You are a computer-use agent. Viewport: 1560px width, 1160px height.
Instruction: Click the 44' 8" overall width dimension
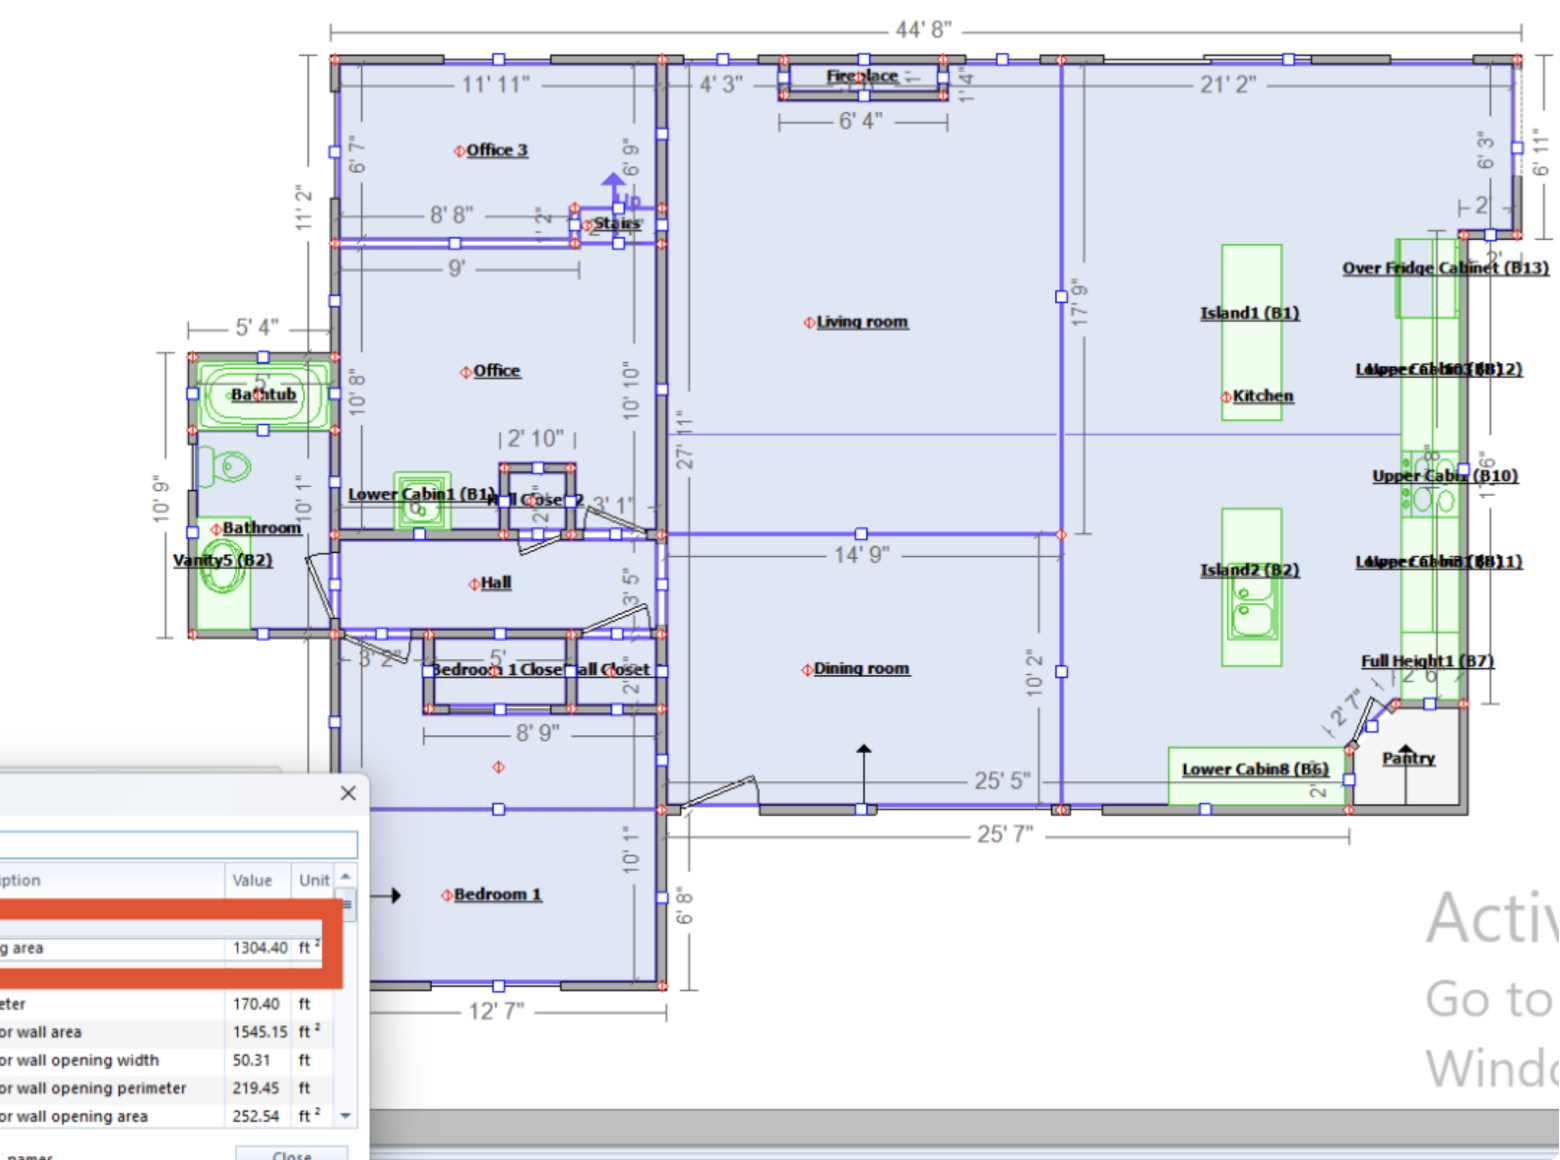[x=923, y=30]
